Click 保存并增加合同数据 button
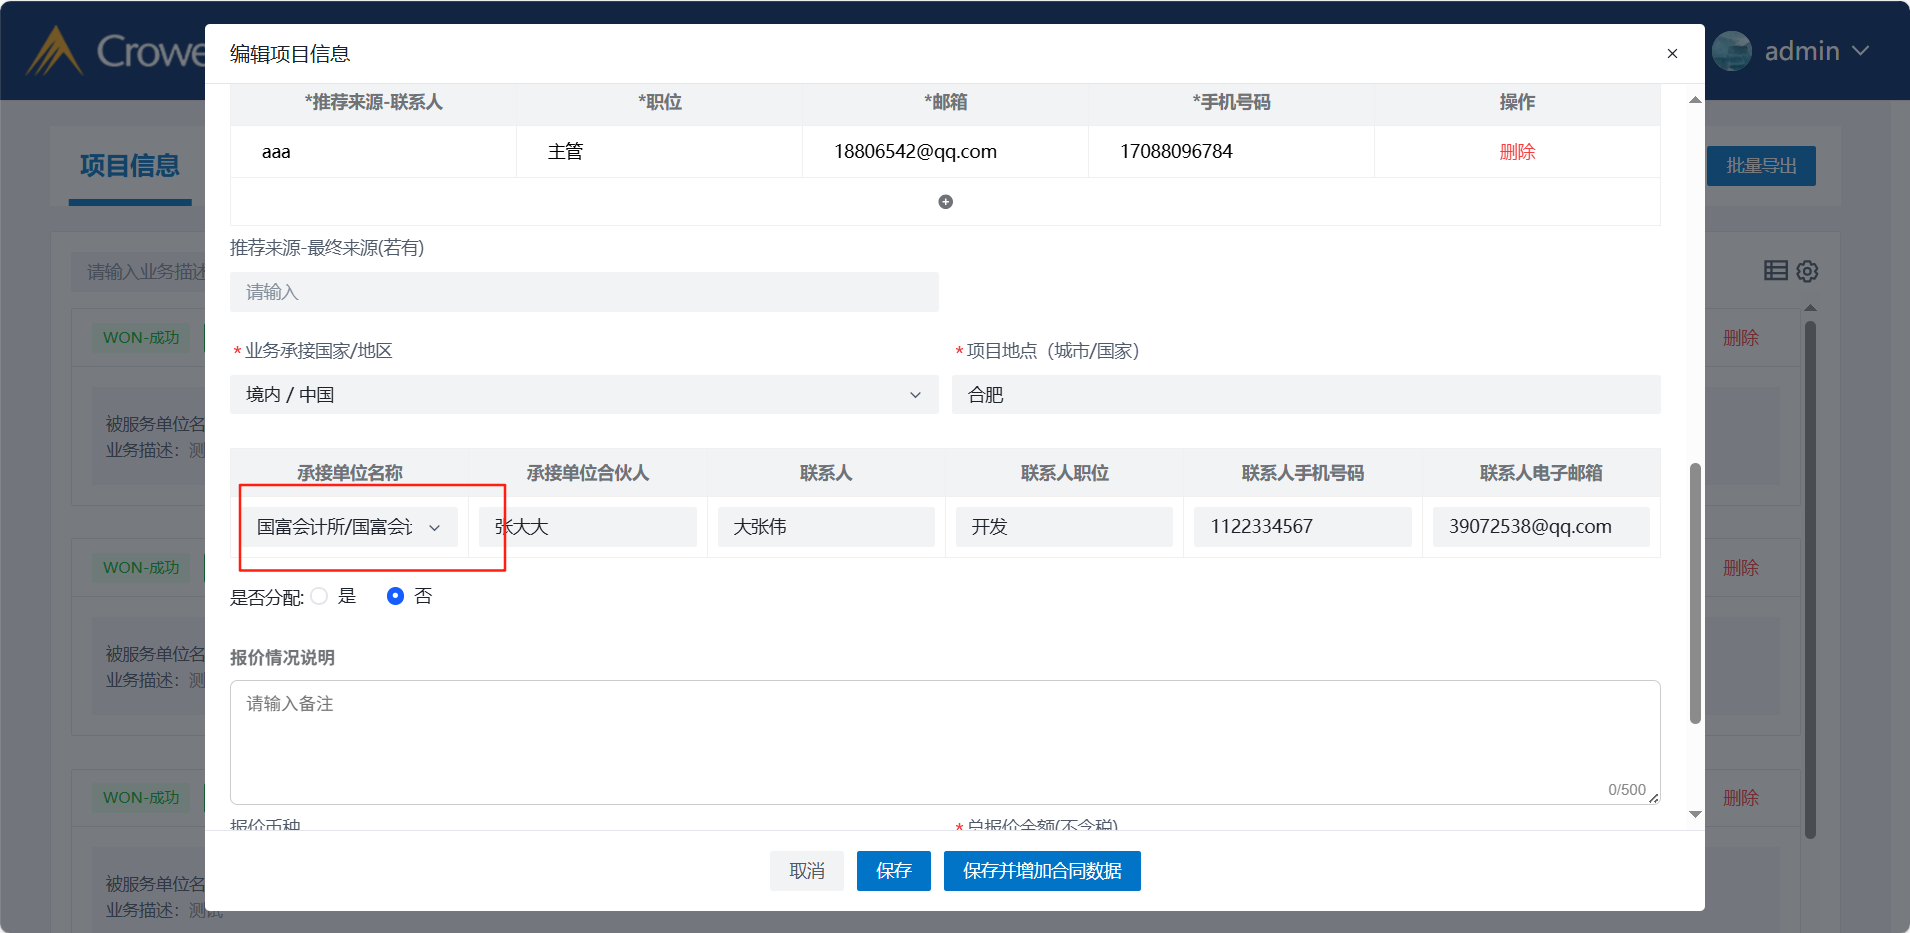This screenshot has height=933, width=1910. pos(1042,871)
